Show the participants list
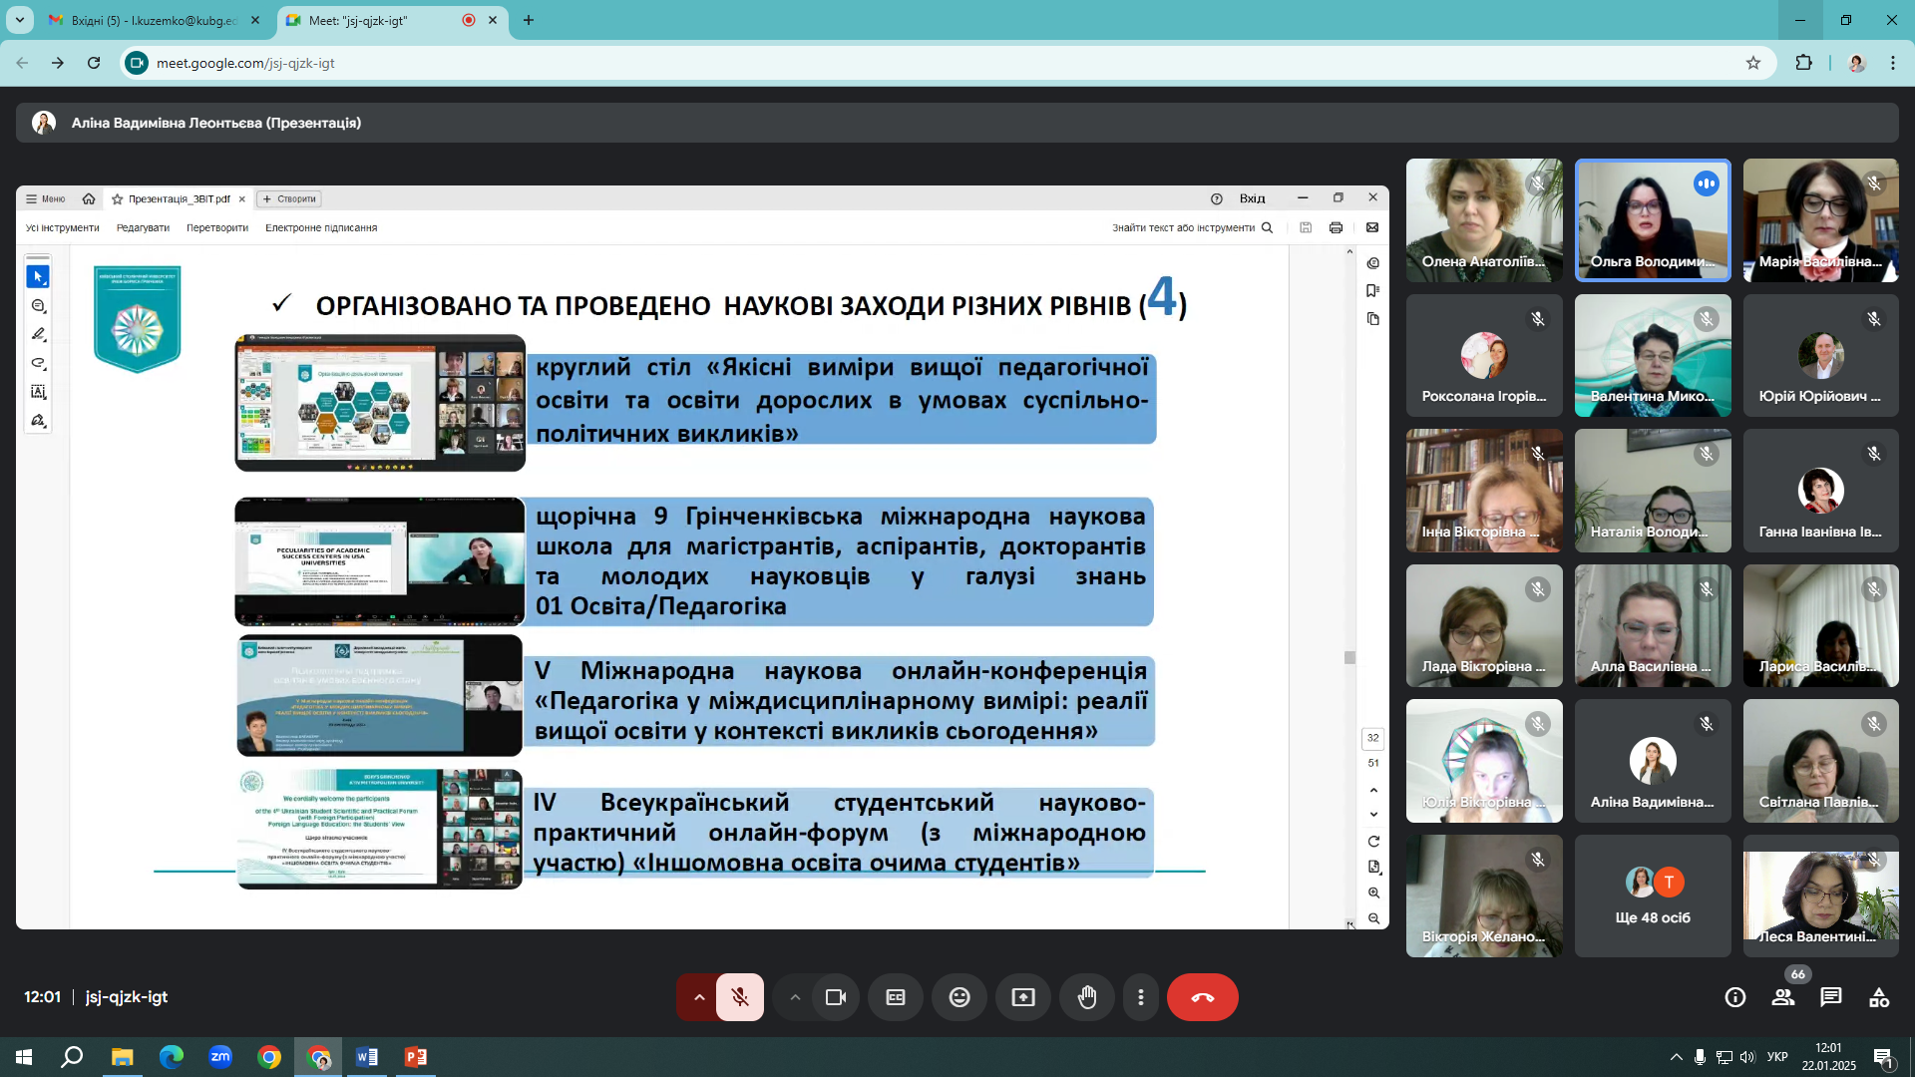The height and width of the screenshot is (1077, 1915). [1782, 997]
